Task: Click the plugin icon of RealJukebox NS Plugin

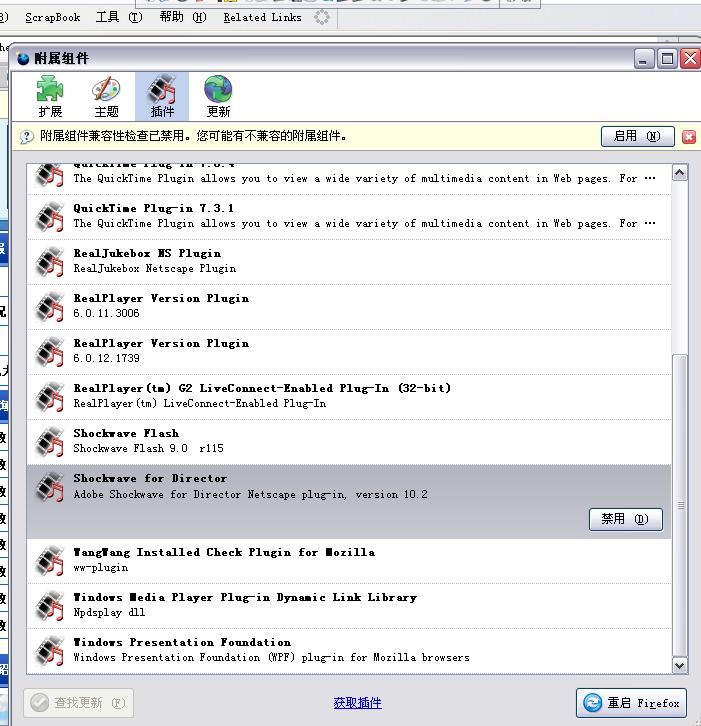Action: 50,262
